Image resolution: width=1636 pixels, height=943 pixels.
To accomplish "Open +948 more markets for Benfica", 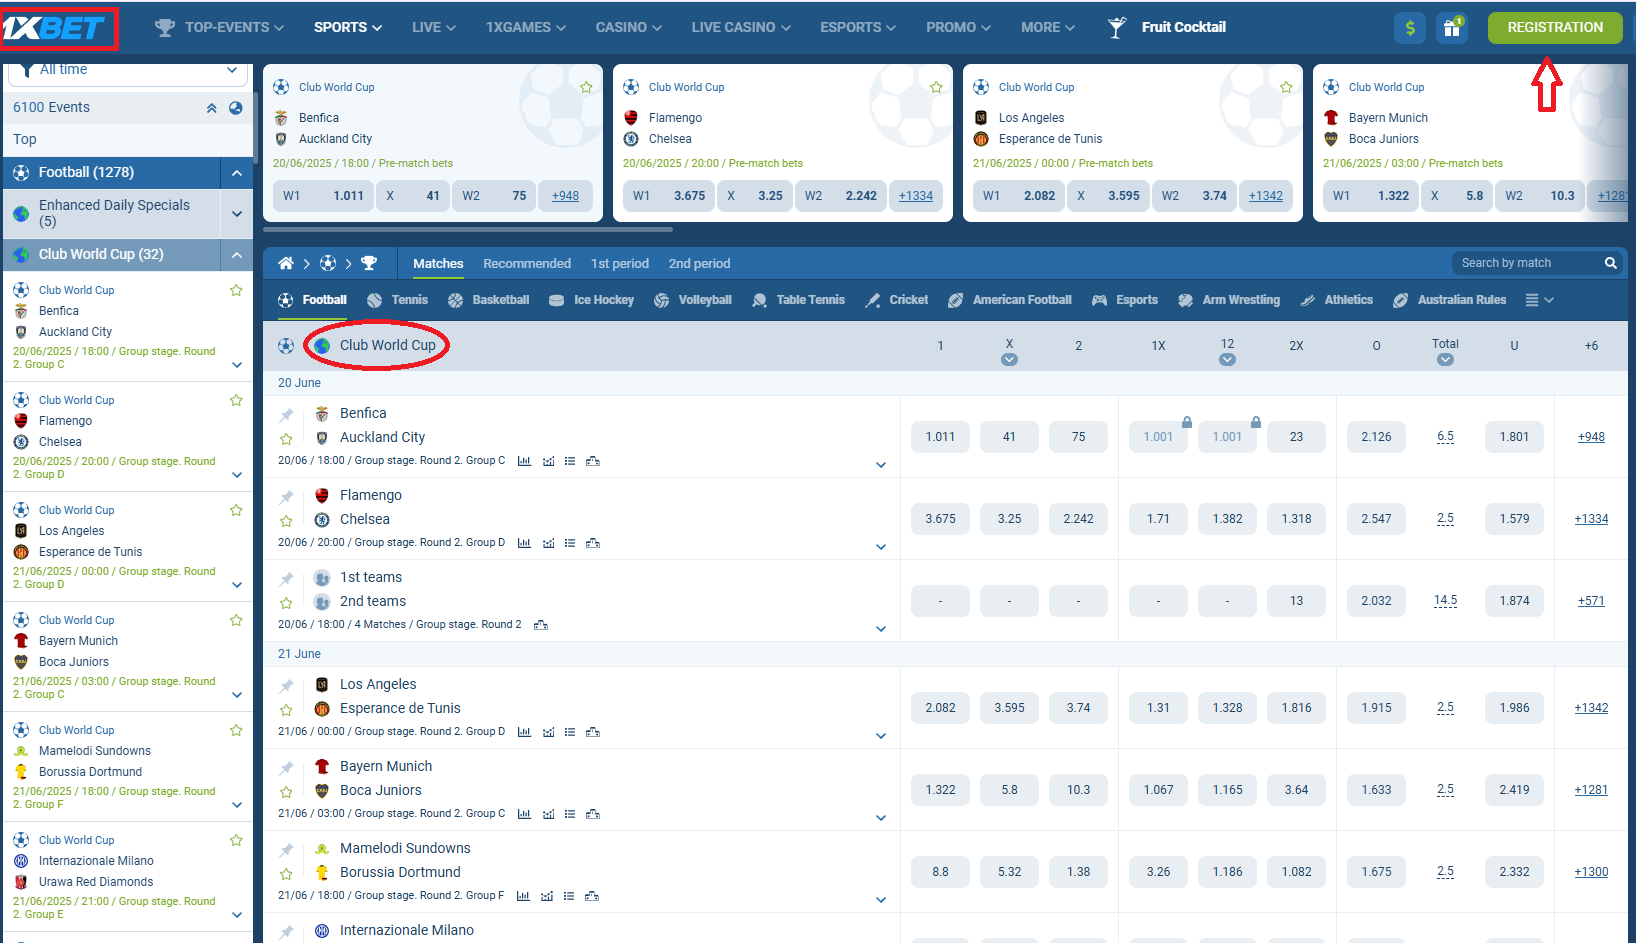I will click(x=1591, y=437).
